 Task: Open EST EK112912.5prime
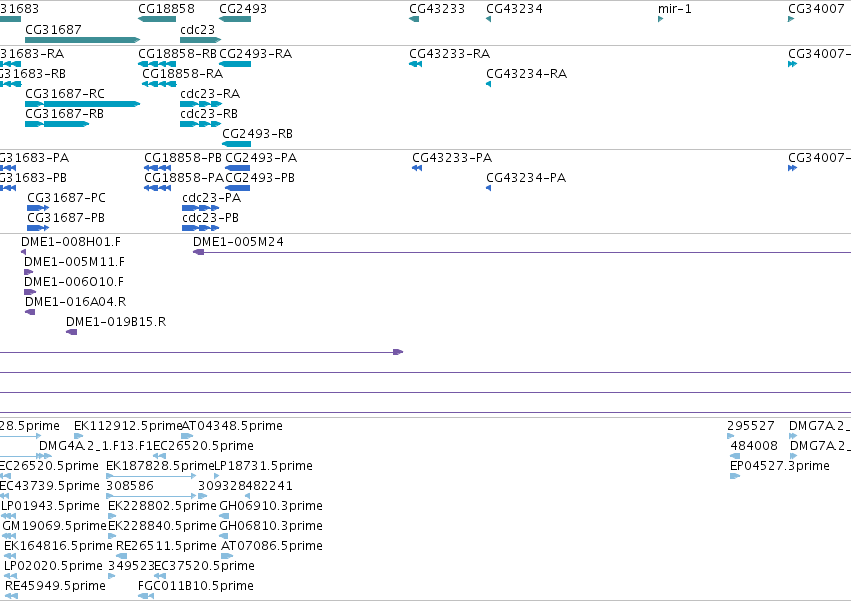(x=128, y=426)
